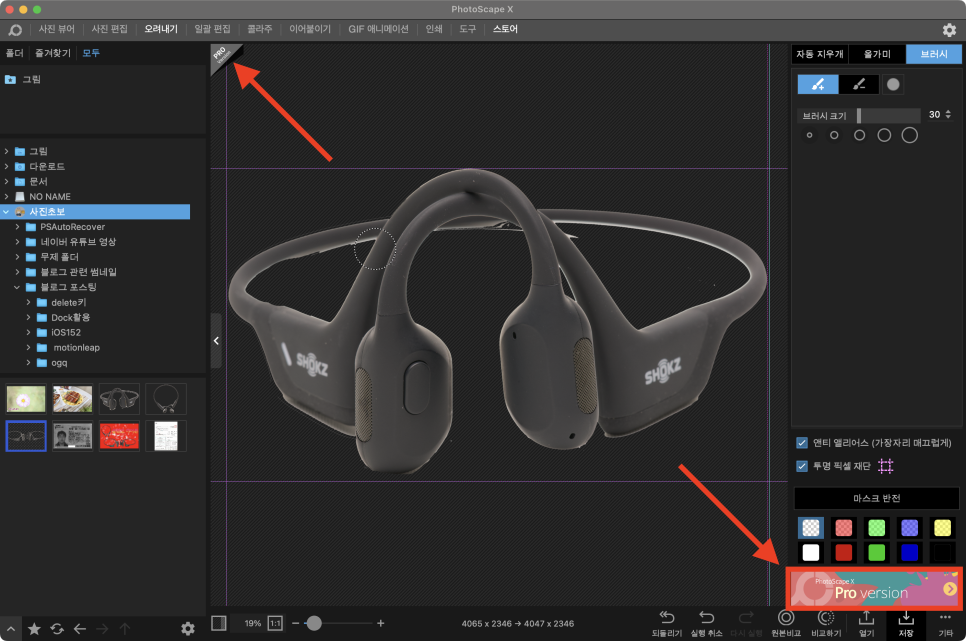Pick the largest brush size circle

(909, 135)
